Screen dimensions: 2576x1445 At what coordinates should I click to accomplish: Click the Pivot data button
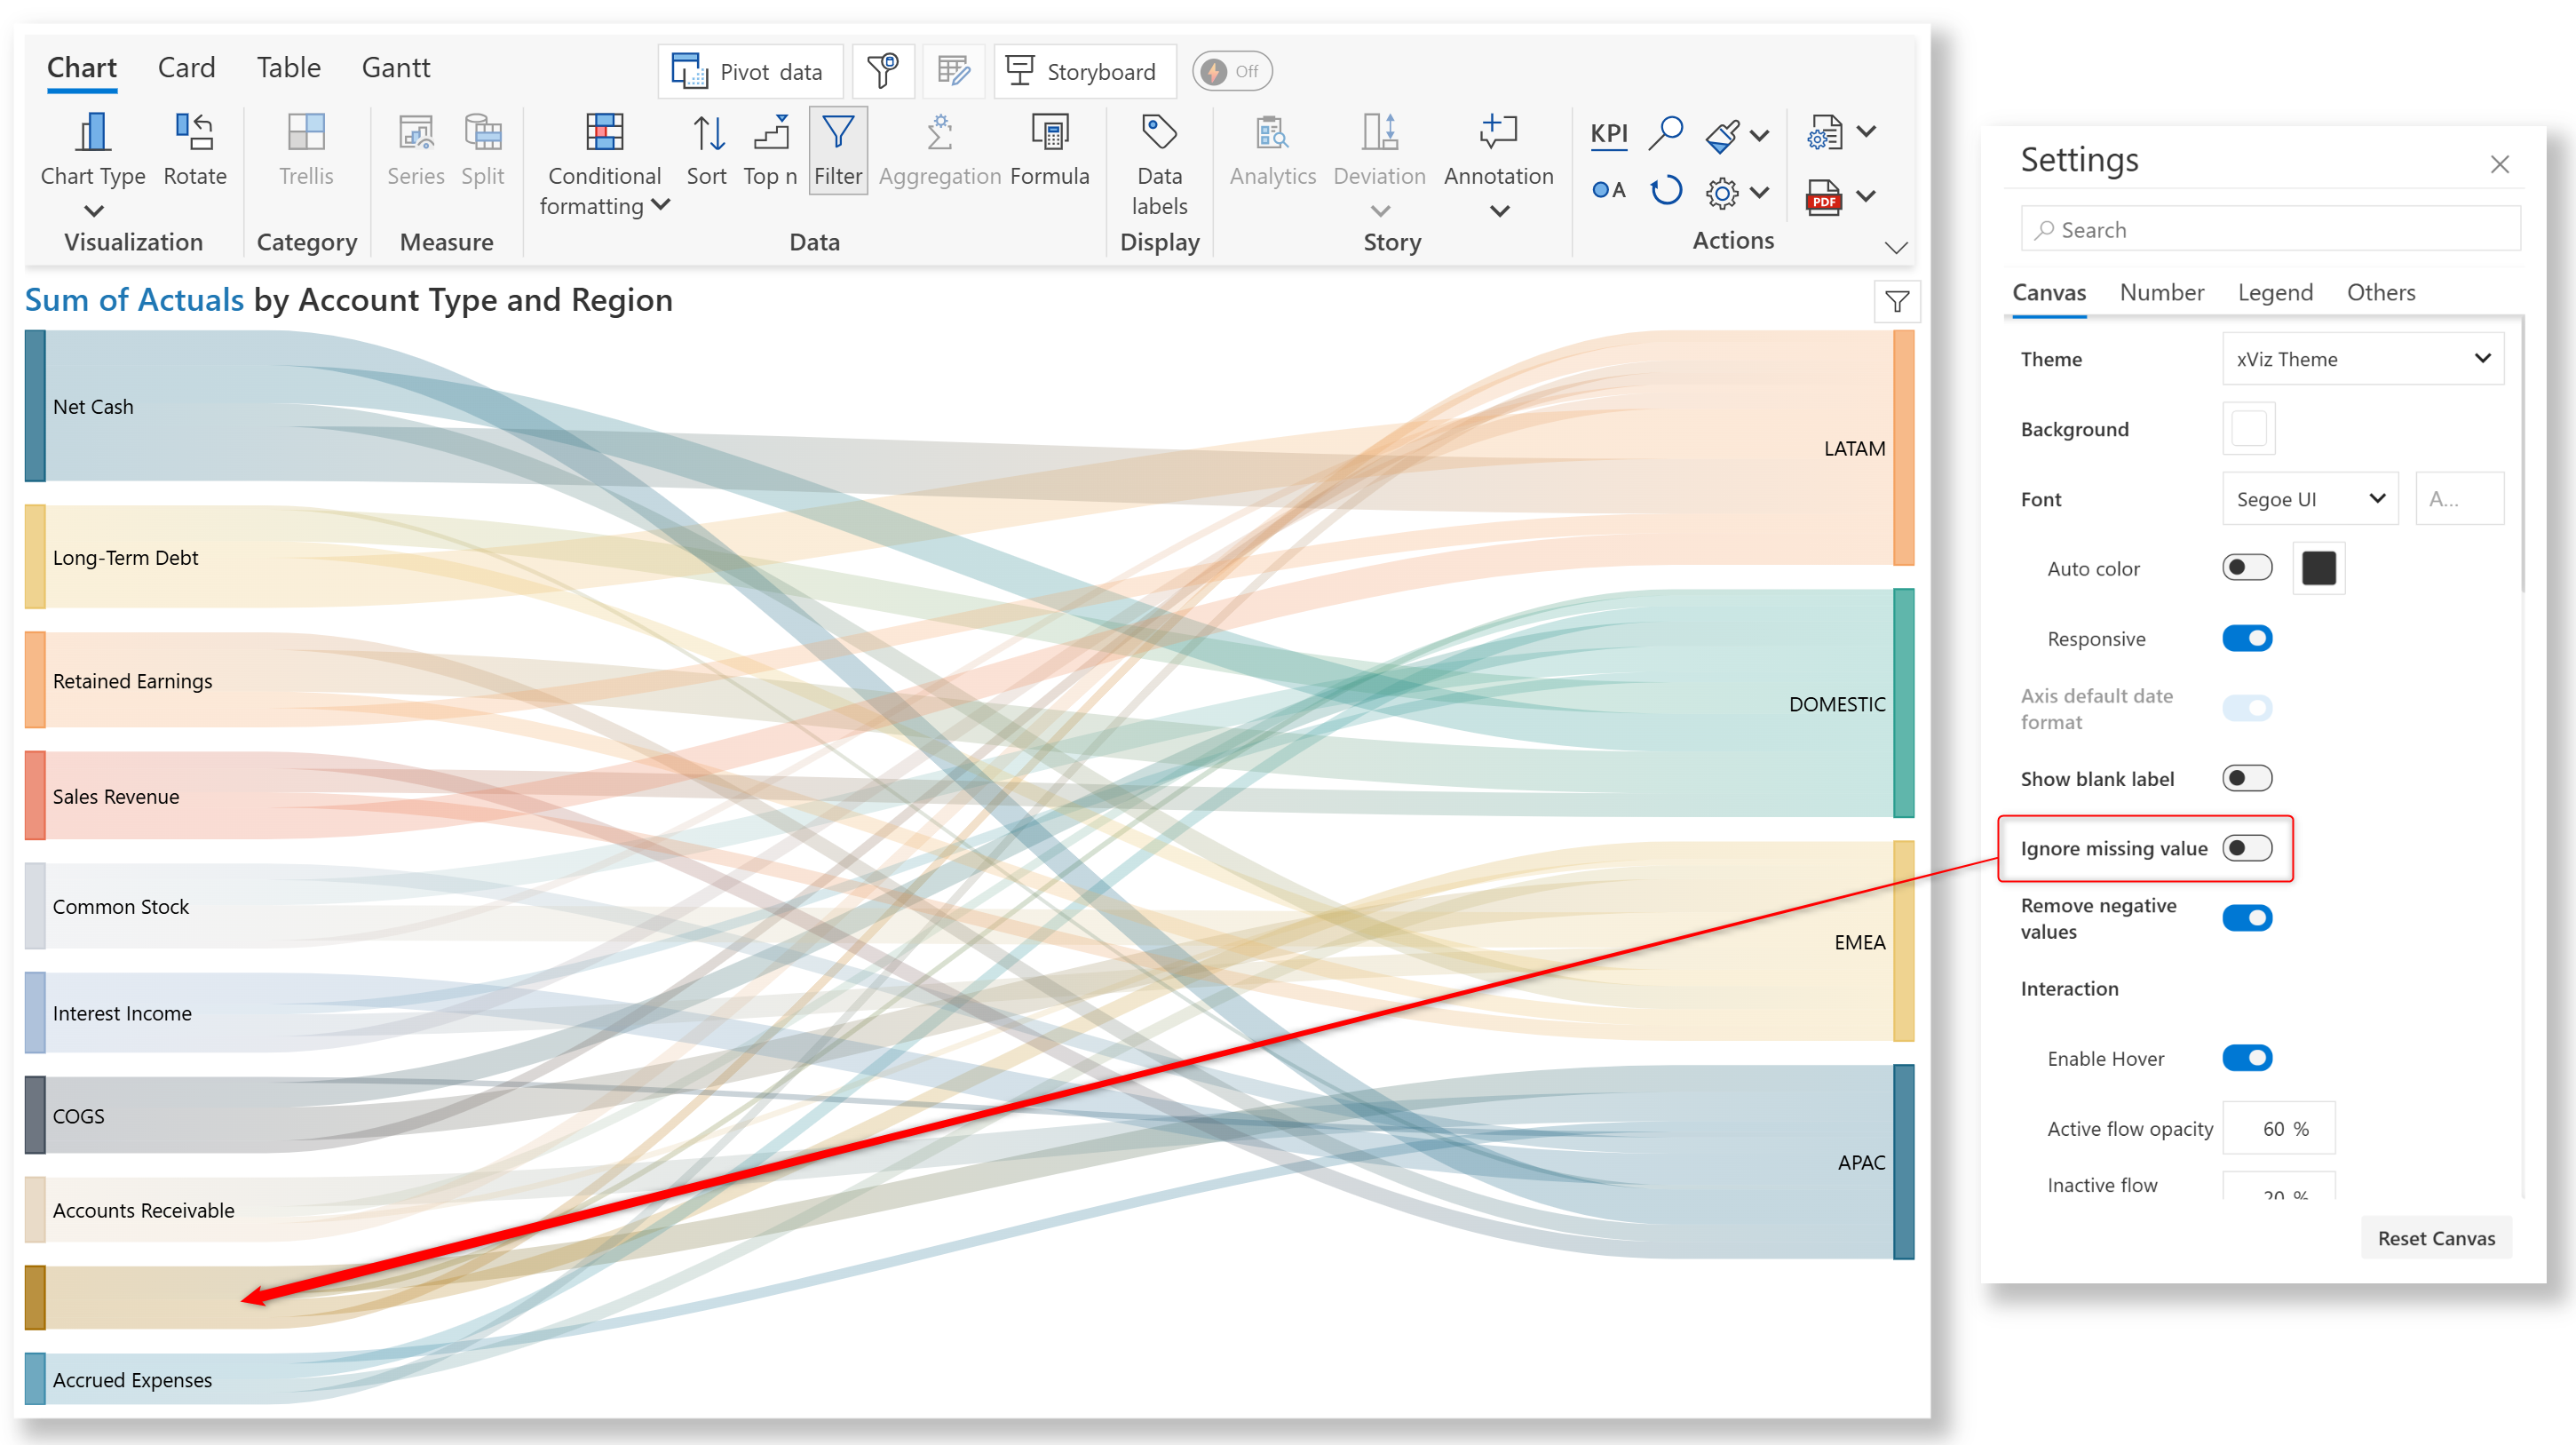(x=750, y=72)
